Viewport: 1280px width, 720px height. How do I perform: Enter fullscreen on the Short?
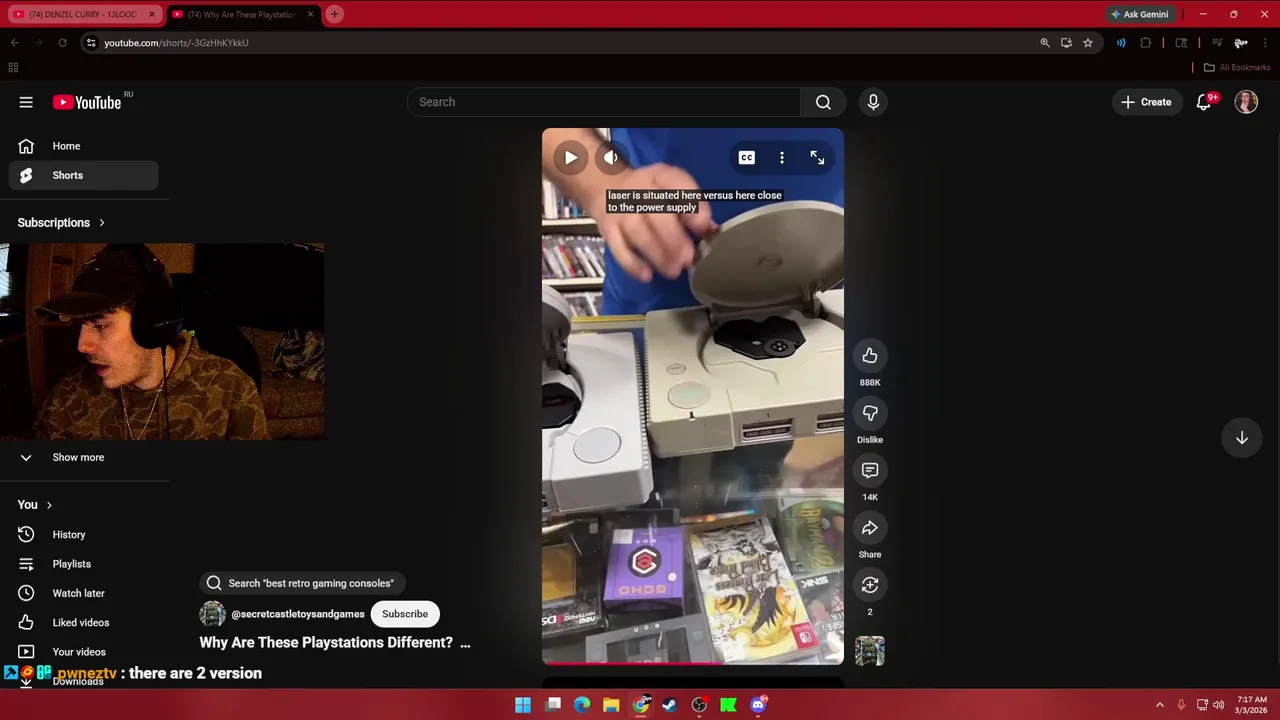point(817,158)
